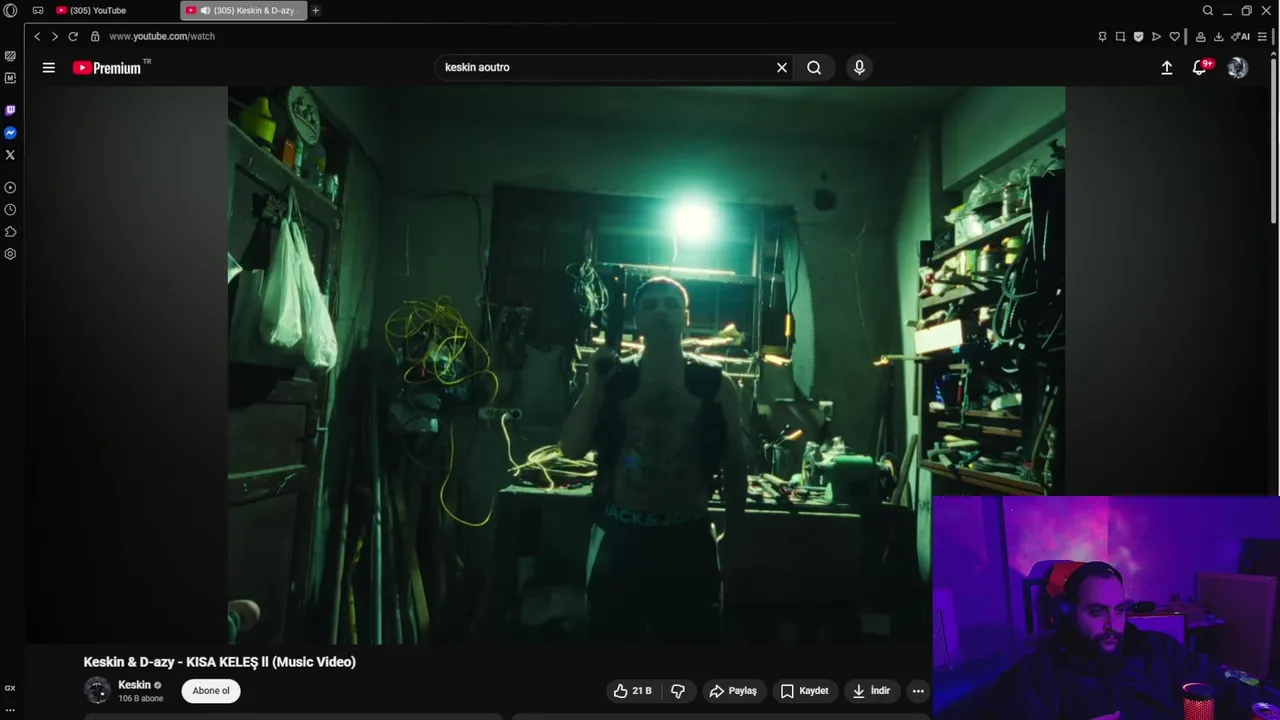This screenshot has width=1280, height=720.
Task: Share video with Paylaş button
Action: click(x=733, y=691)
